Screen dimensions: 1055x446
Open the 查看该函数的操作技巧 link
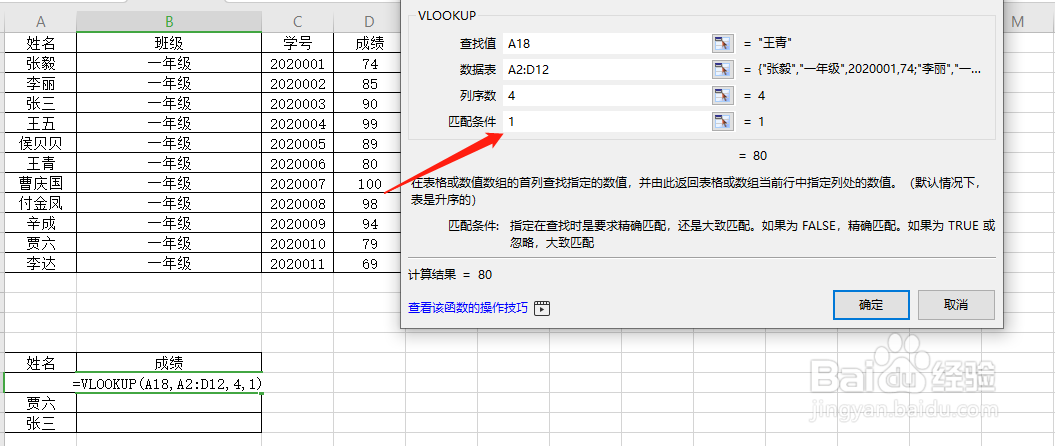pos(468,308)
